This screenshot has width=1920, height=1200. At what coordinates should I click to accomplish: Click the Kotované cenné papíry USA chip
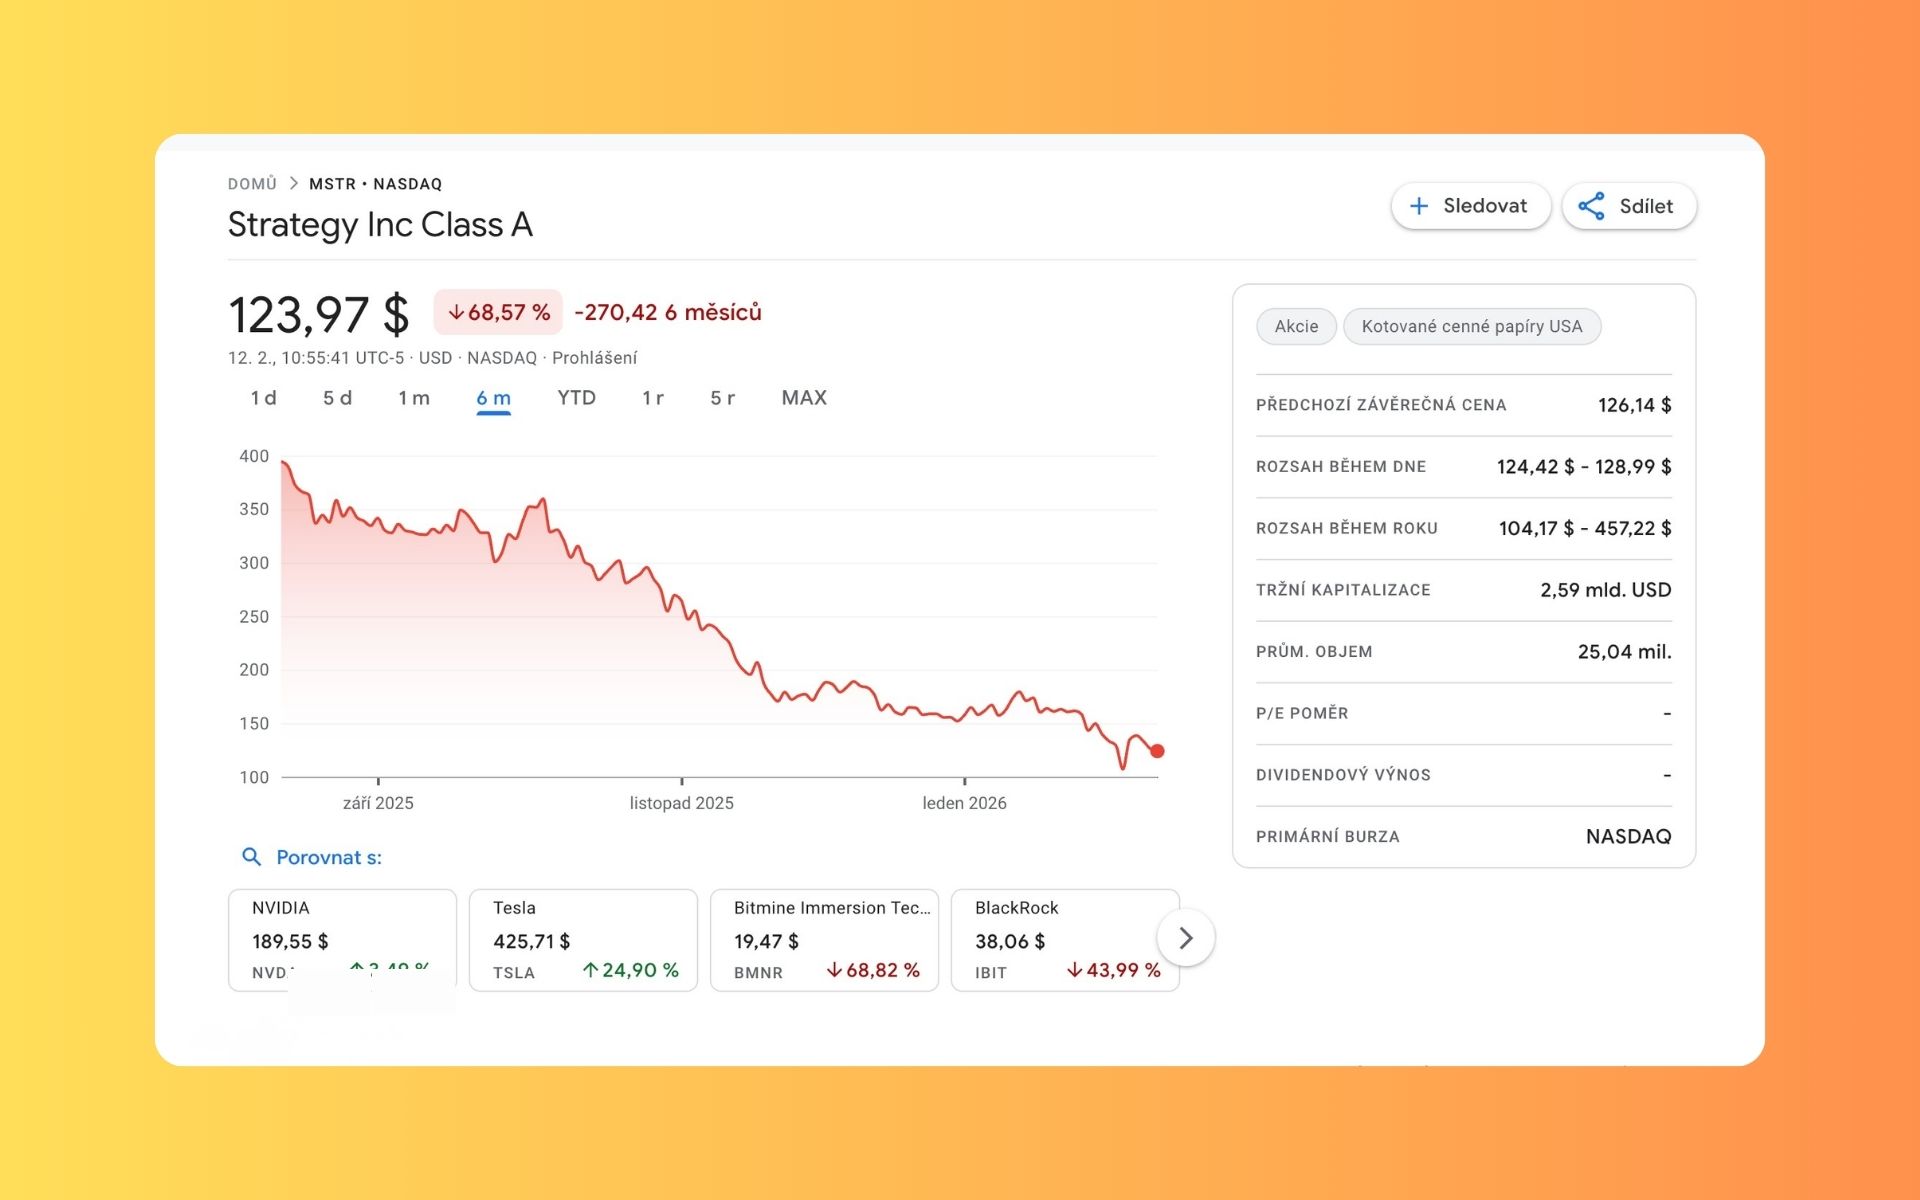pyautogui.click(x=1471, y=326)
